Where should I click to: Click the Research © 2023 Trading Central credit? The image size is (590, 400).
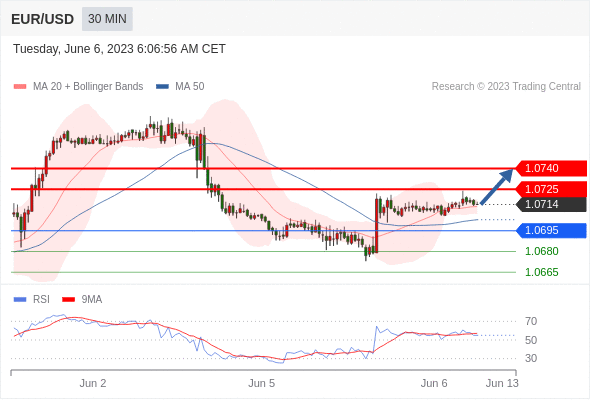pyautogui.click(x=506, y=87)
